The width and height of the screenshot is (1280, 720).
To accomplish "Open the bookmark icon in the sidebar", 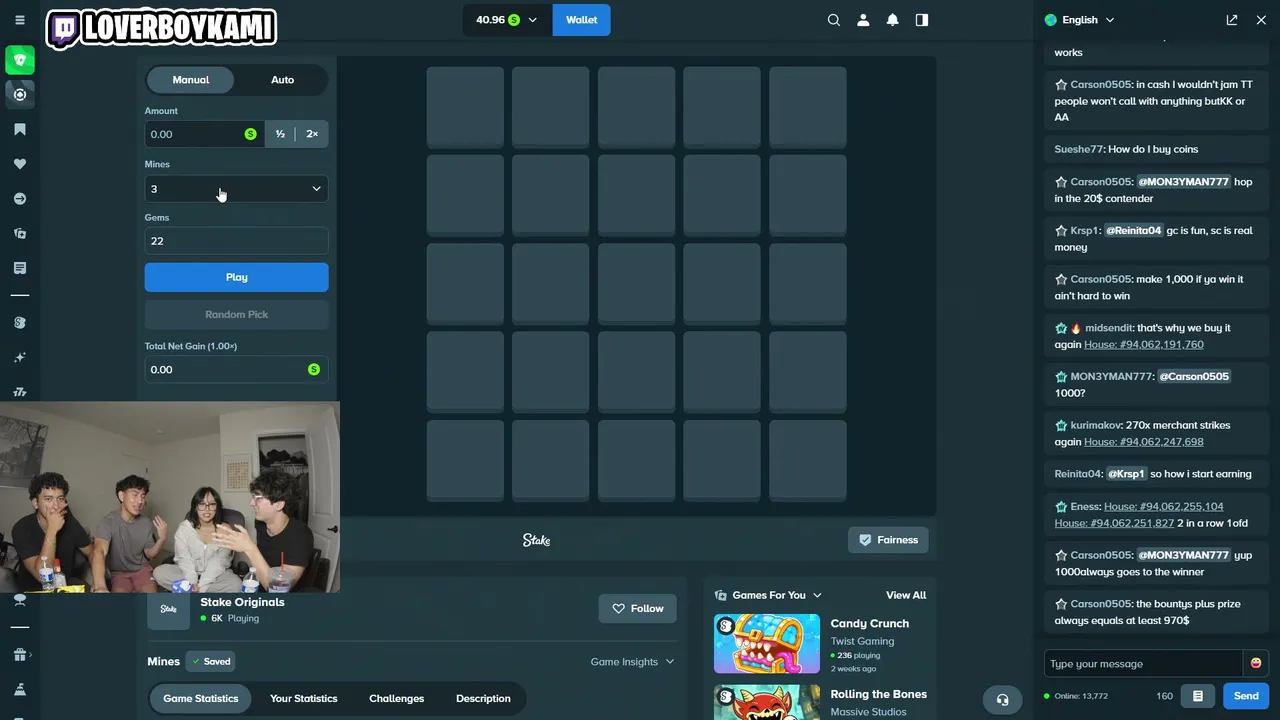I will pyautogui.click(x=19, y=129).
